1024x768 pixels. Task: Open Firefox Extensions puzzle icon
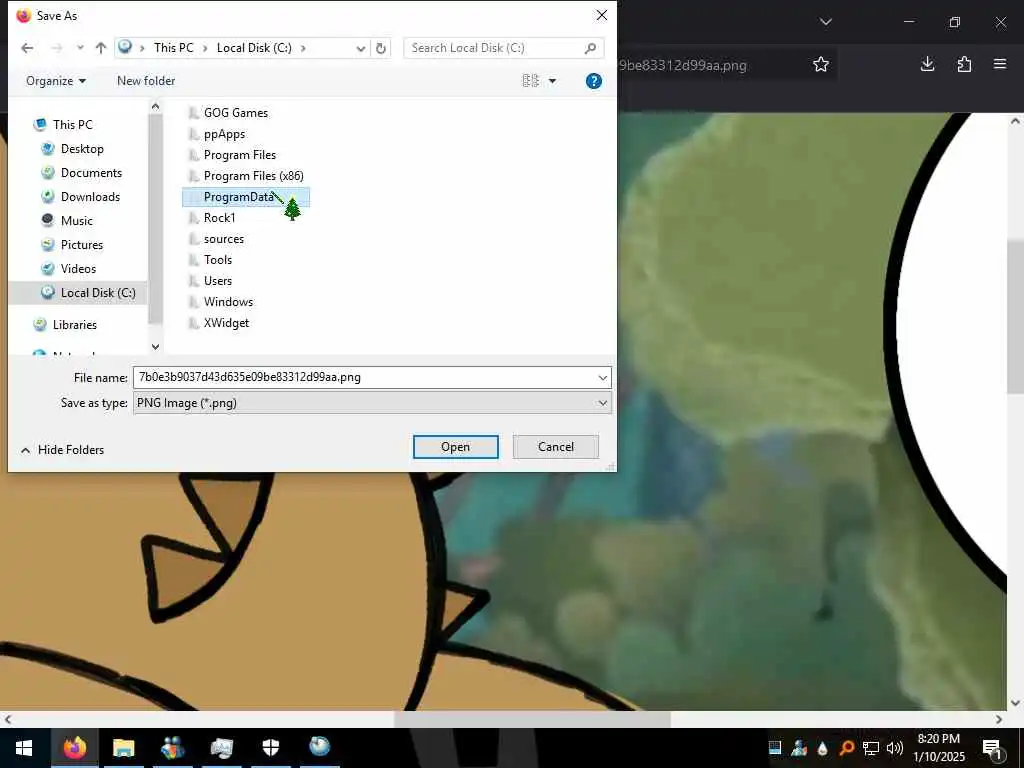pos(964,64)
